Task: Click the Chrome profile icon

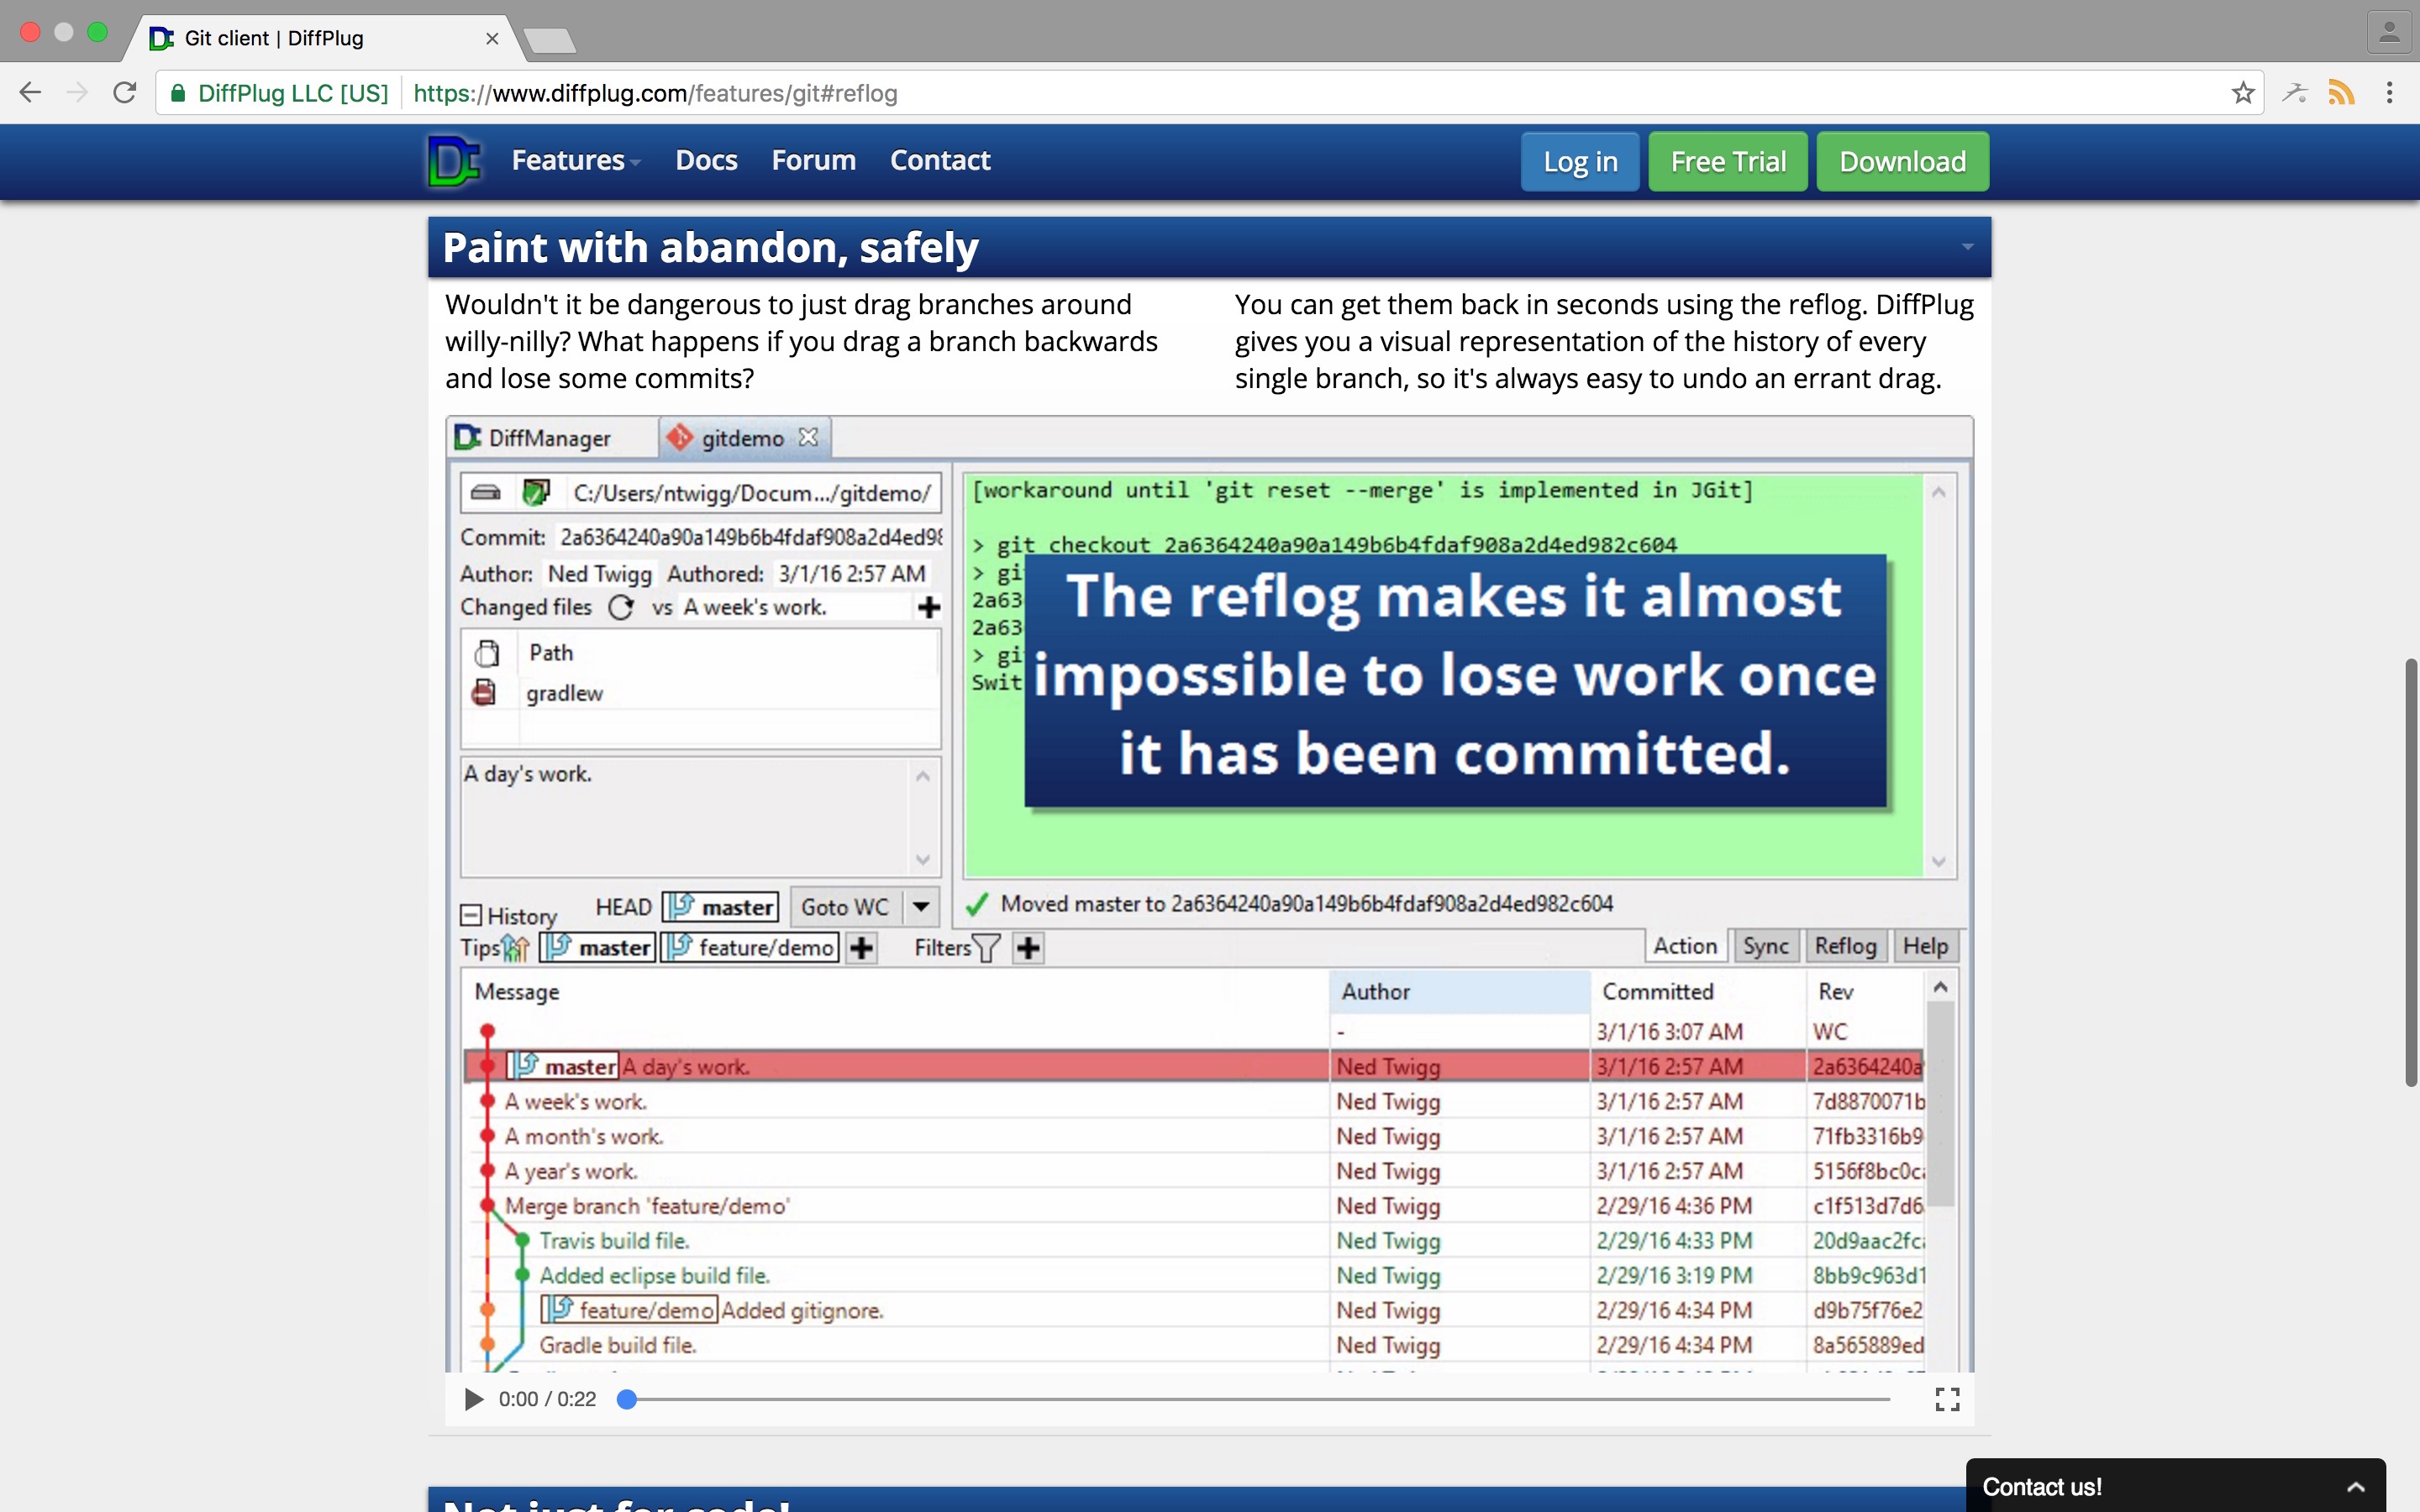Action: tap(2390, 32)
